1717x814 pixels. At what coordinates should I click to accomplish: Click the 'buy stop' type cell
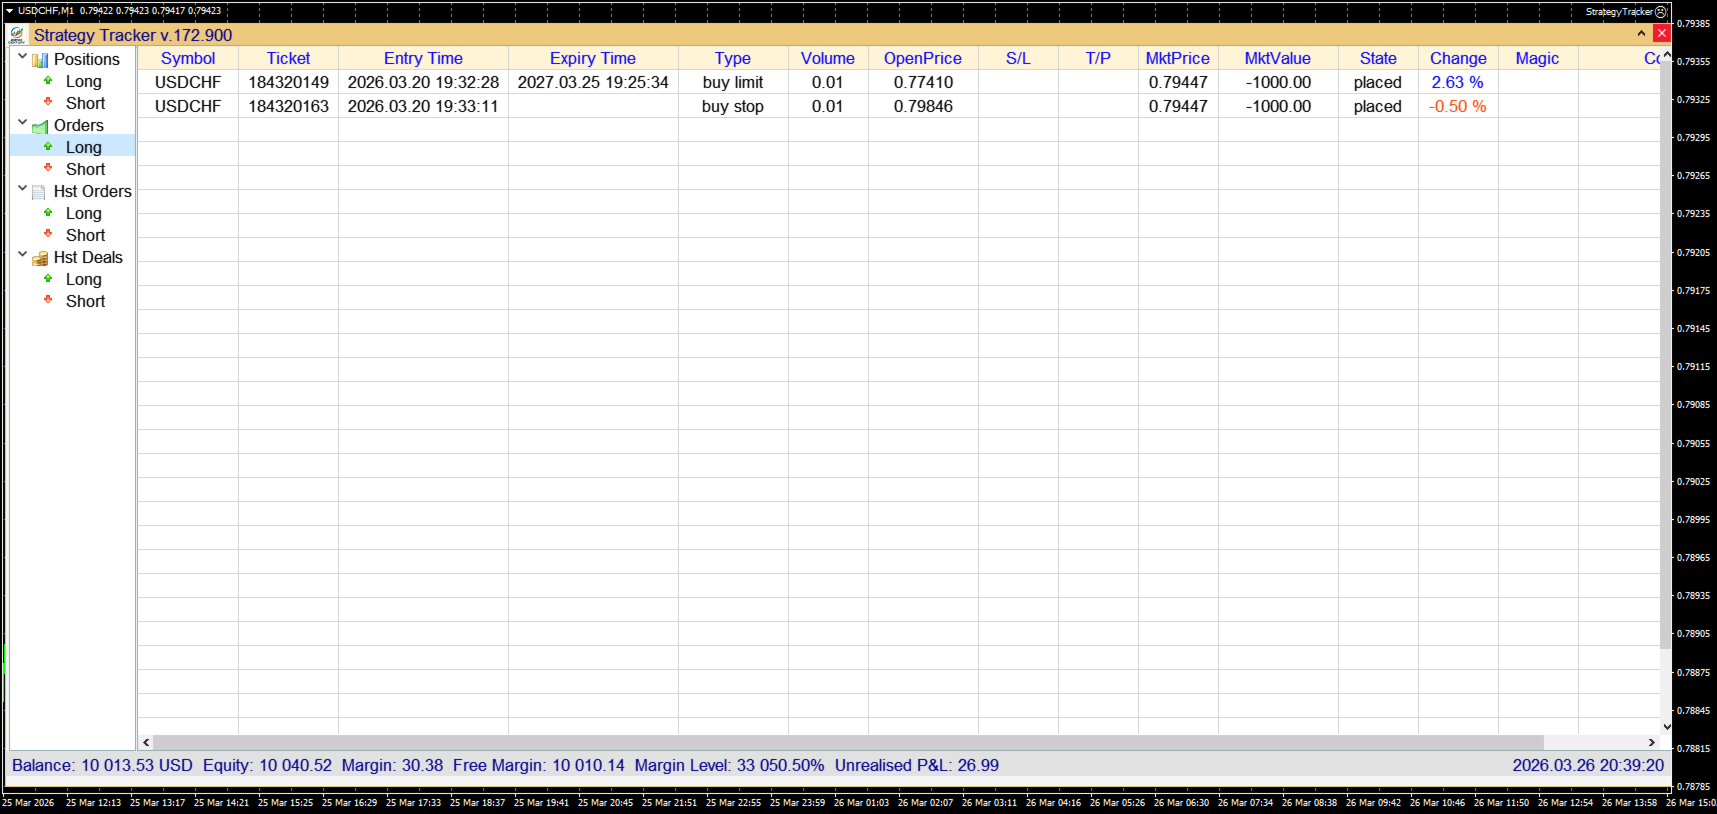[x=733, y=106]
